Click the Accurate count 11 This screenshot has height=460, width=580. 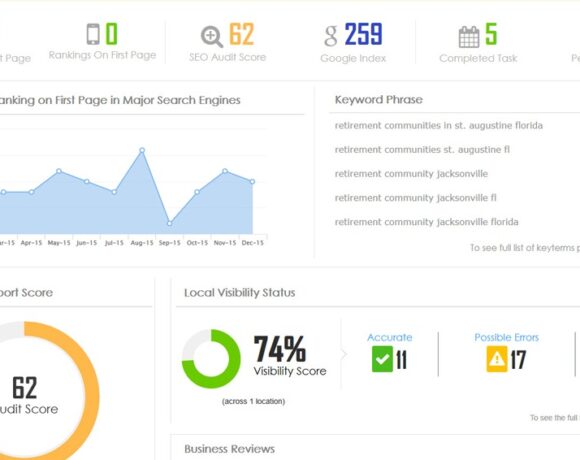[401, 360]
